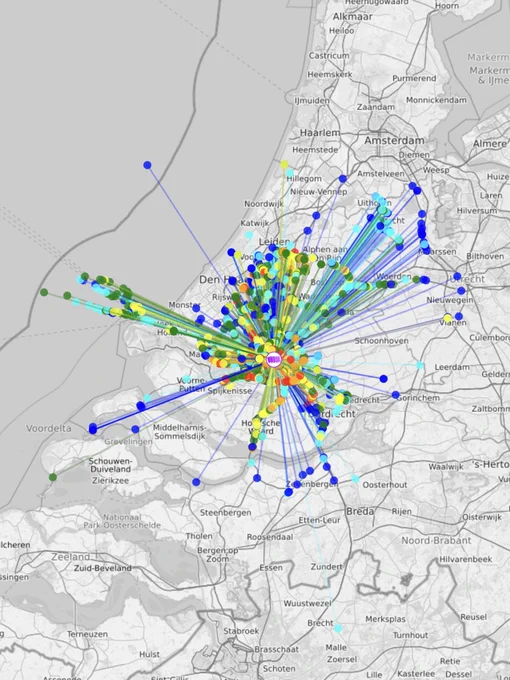This screenshot has height=680, width=510.
Task: Select the green dot nearest Zierikzee
Action: click(x=52, y=477)
